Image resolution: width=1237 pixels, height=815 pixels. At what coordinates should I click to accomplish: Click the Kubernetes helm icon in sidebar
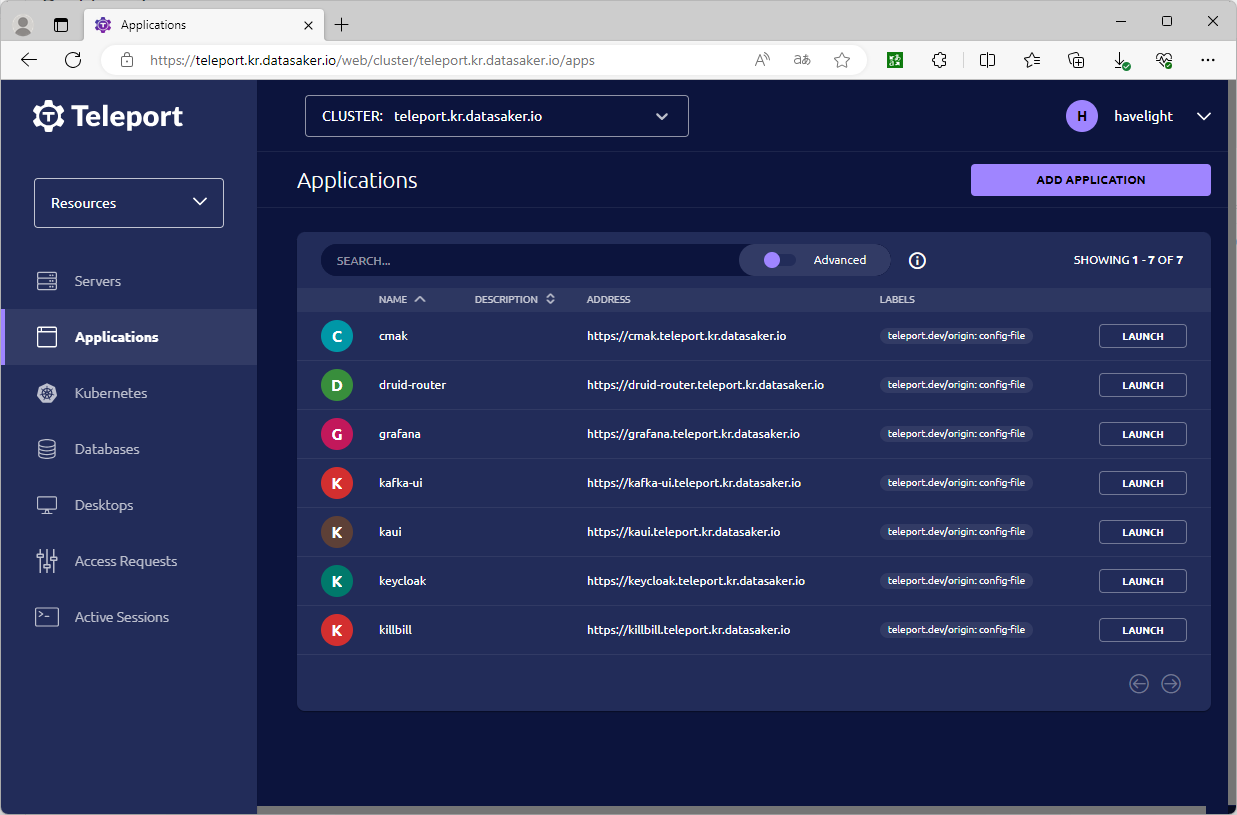pos(47,393)
